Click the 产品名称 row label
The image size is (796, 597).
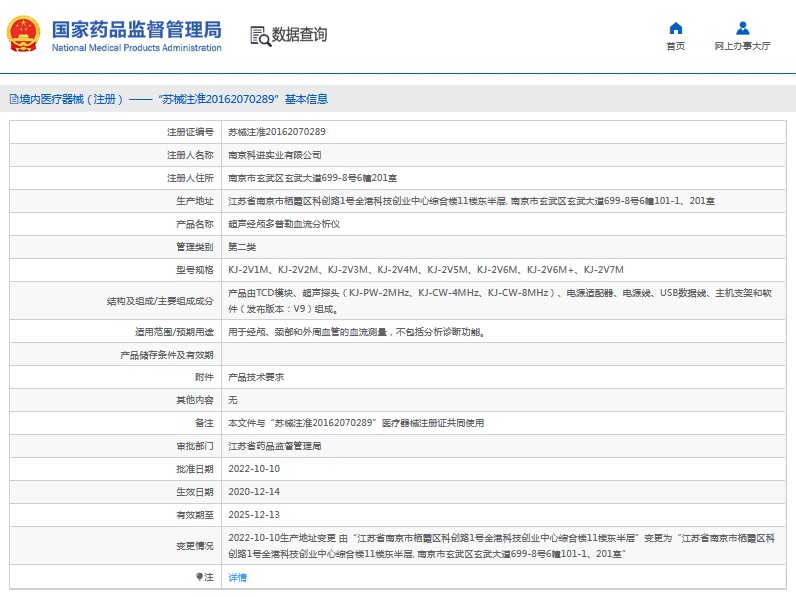[x=195, y=224]
